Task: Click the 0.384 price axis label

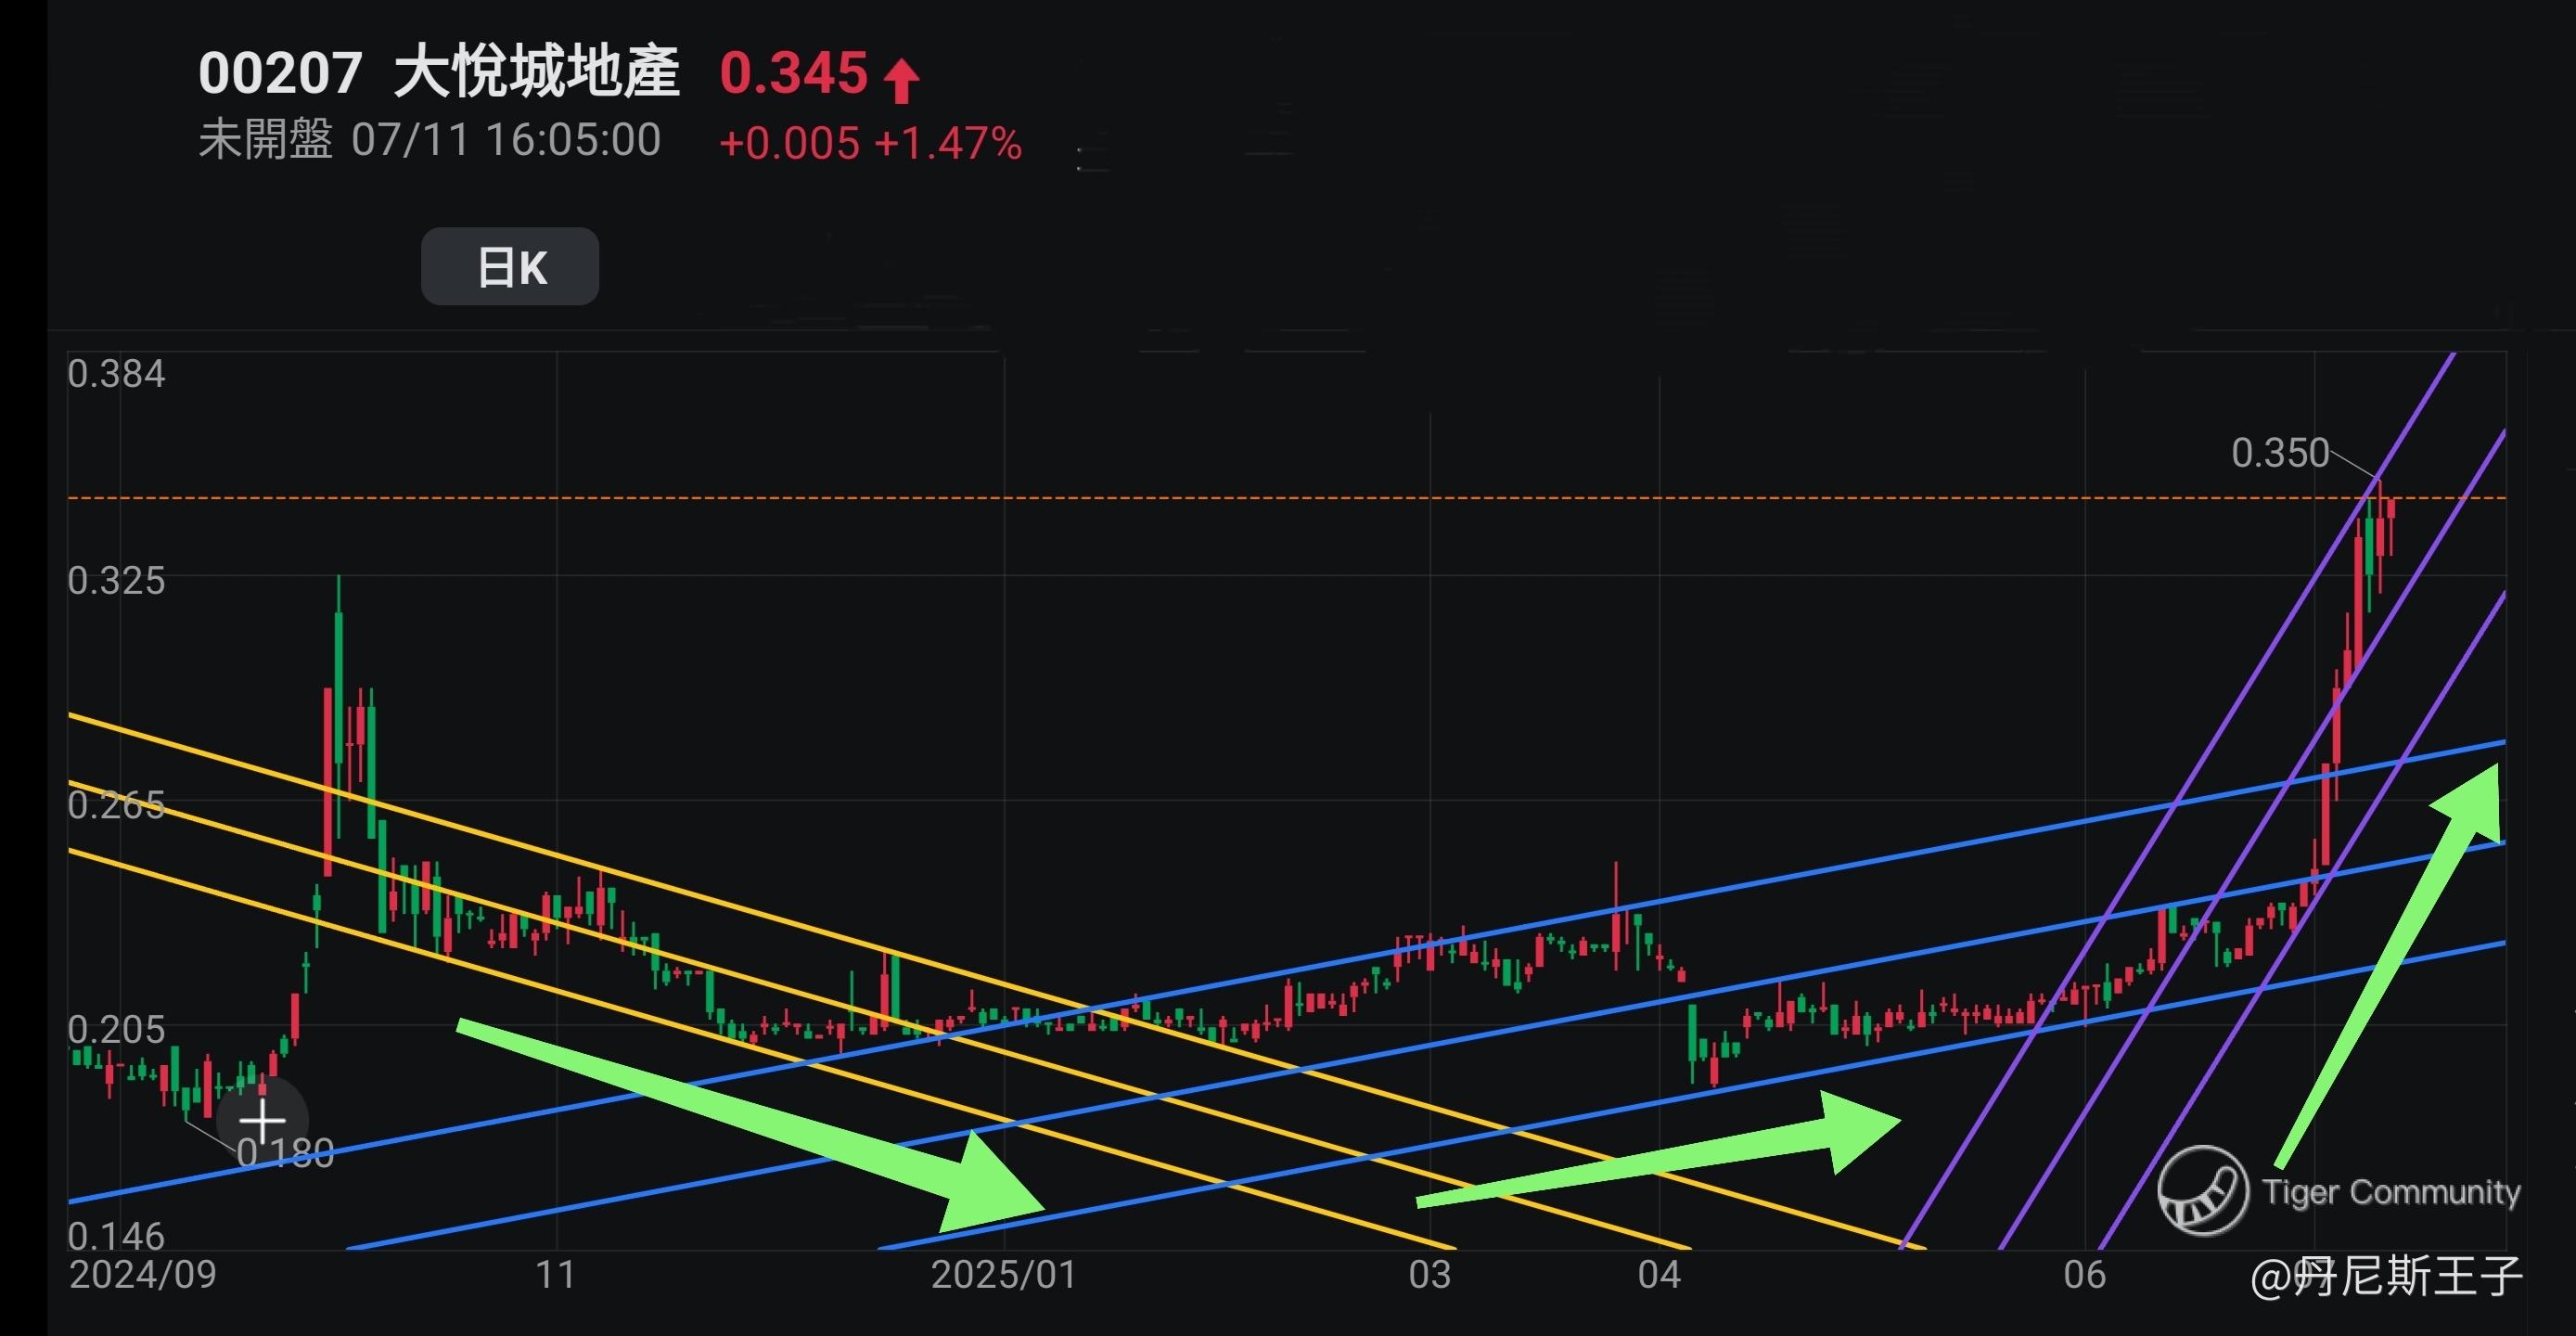Action: point(116,374)
